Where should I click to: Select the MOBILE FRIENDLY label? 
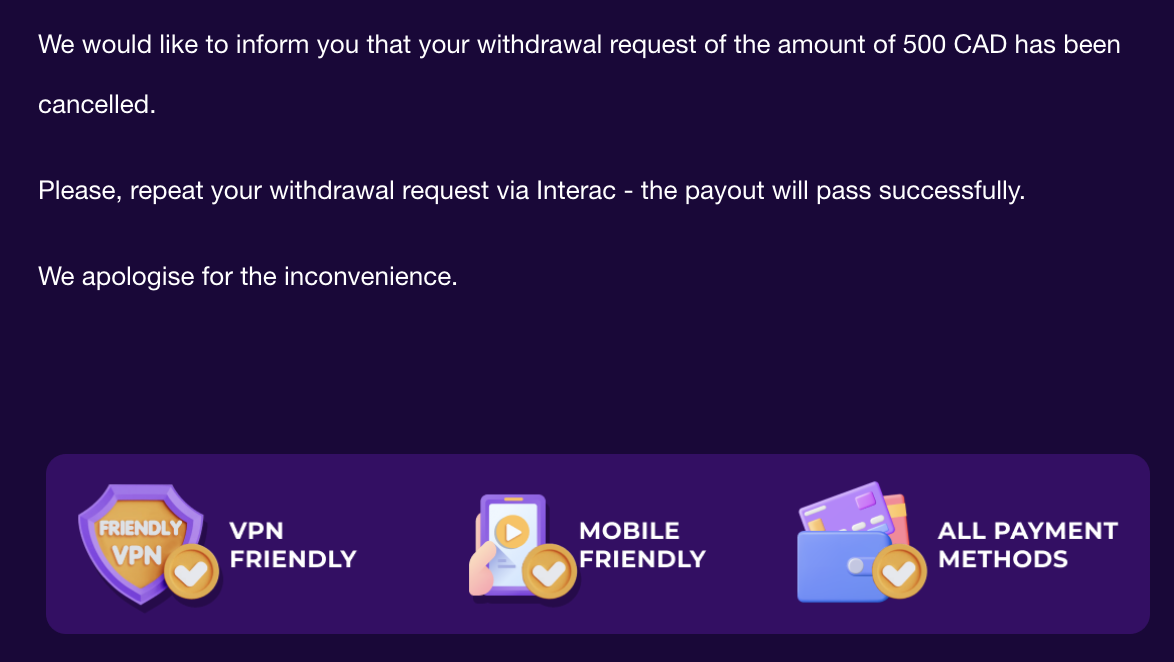coord(642,545)
